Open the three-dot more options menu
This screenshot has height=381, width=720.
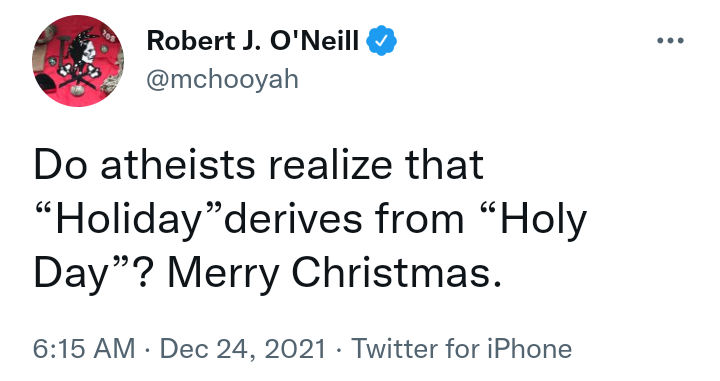(670, 41)
